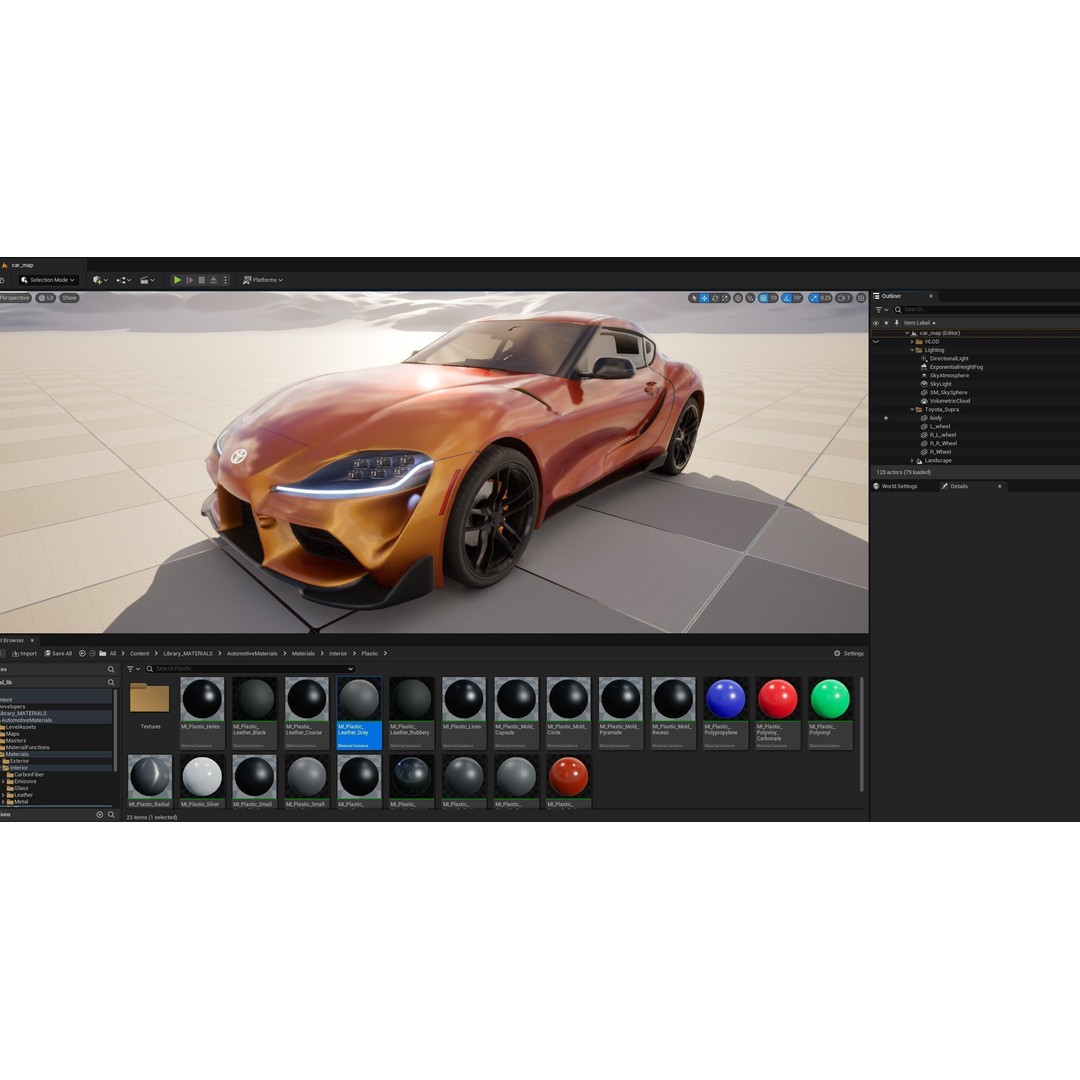Toggle visibility column eye in Outliner header
The height and width of the screenshot is (1080, 1080).
[875, 323]
